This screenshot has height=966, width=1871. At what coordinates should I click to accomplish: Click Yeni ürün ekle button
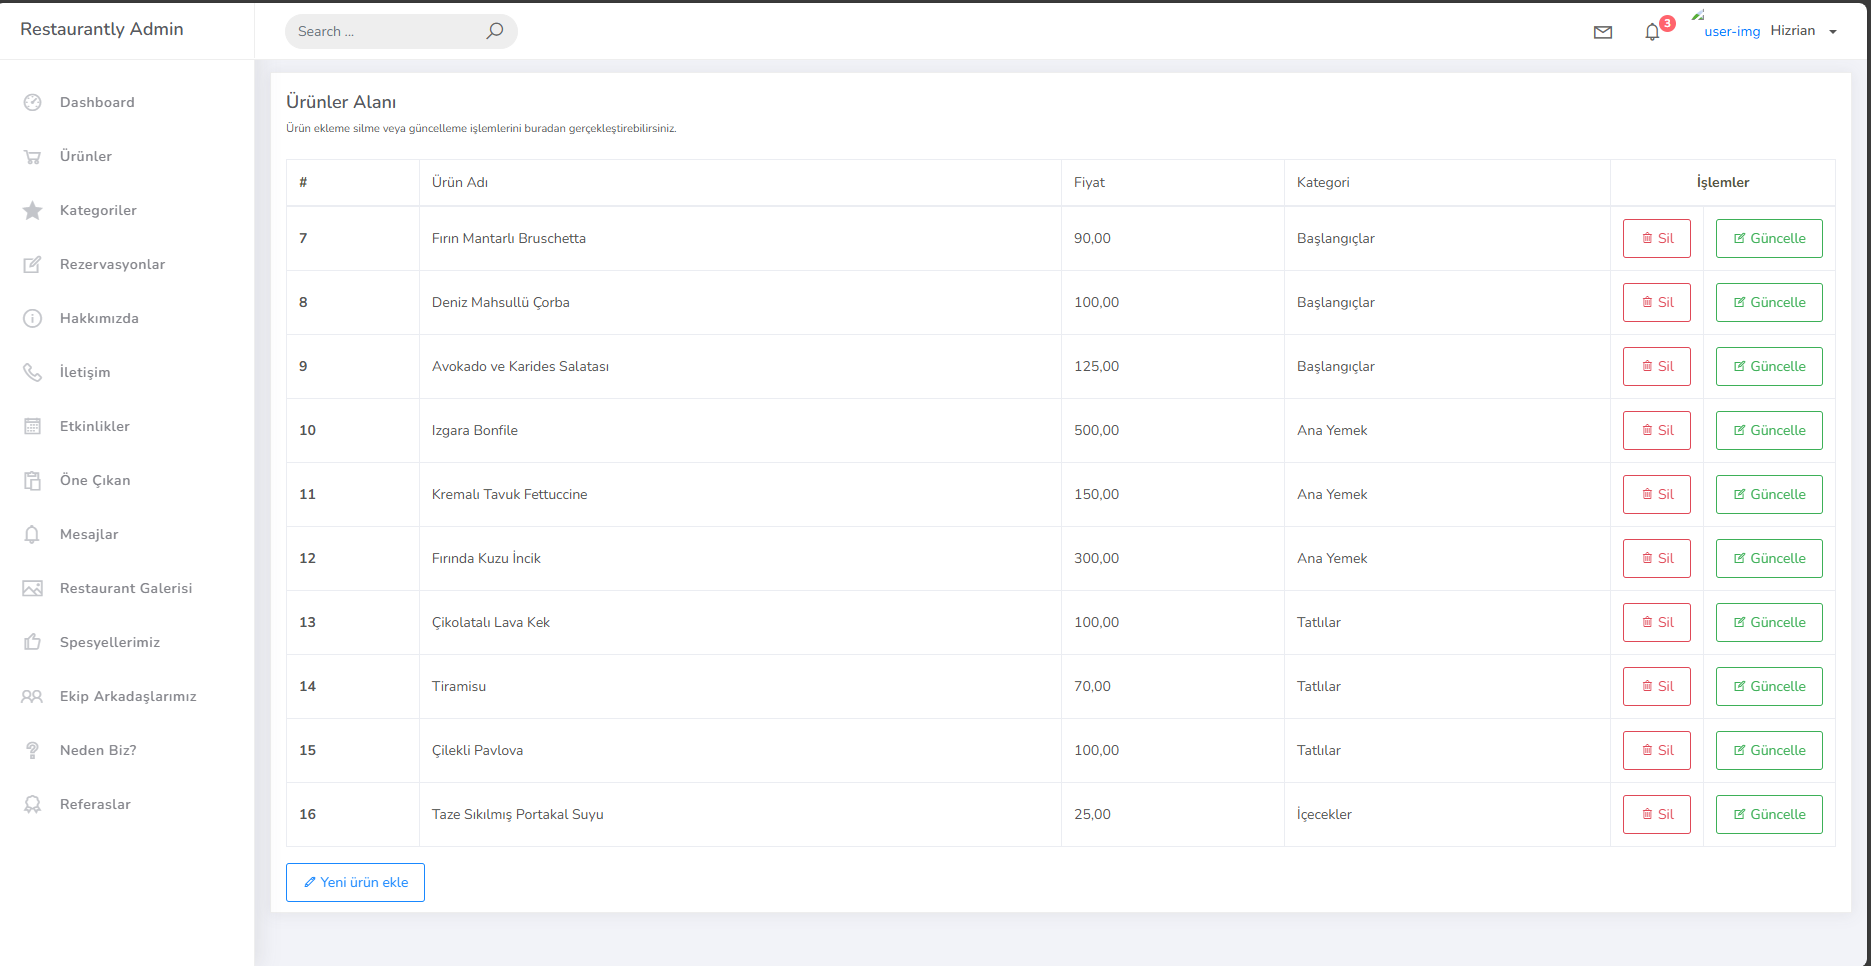click(x=355, y=882)
